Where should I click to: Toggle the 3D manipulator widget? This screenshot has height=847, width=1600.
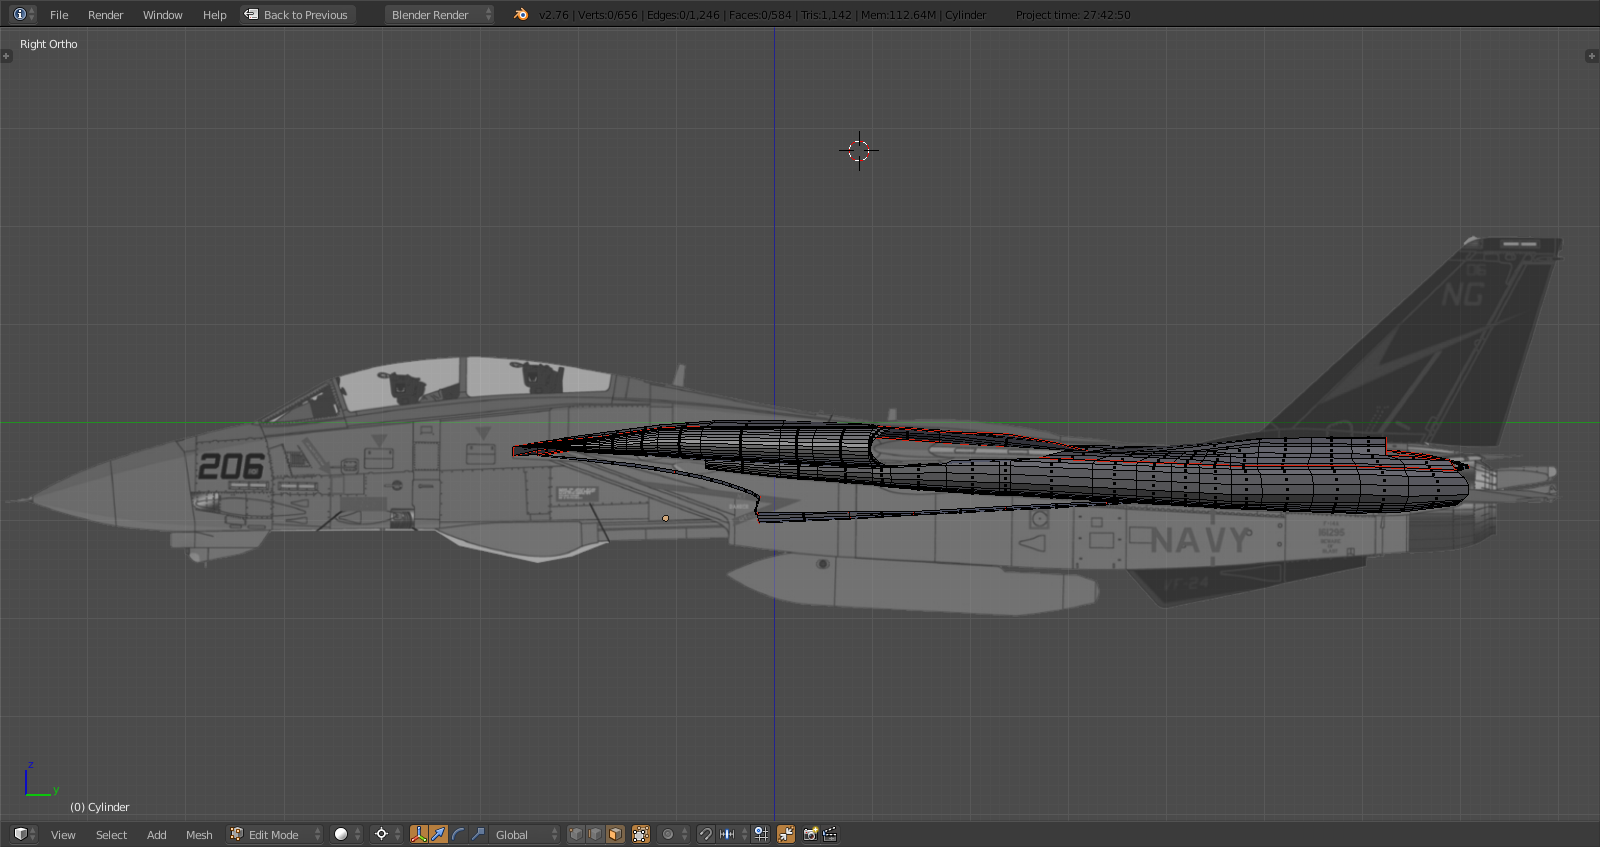[x=419, y=834]
